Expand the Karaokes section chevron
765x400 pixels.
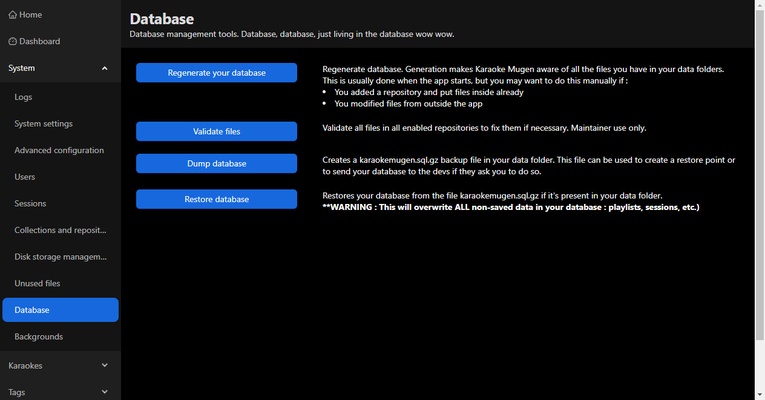(104, 365)
